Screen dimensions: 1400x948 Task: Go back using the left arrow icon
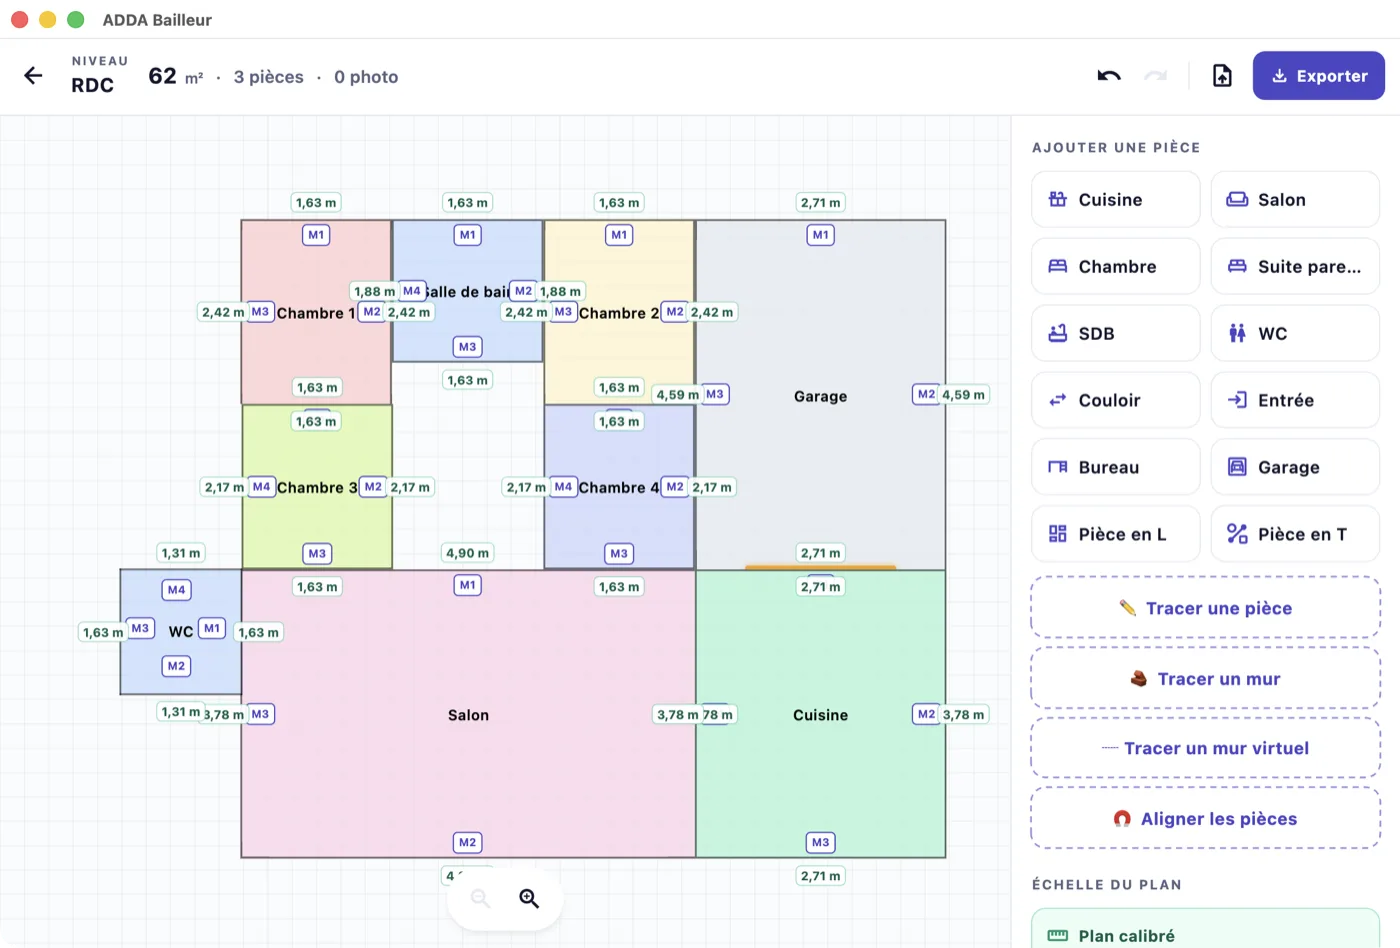click(x=33, y=76)
